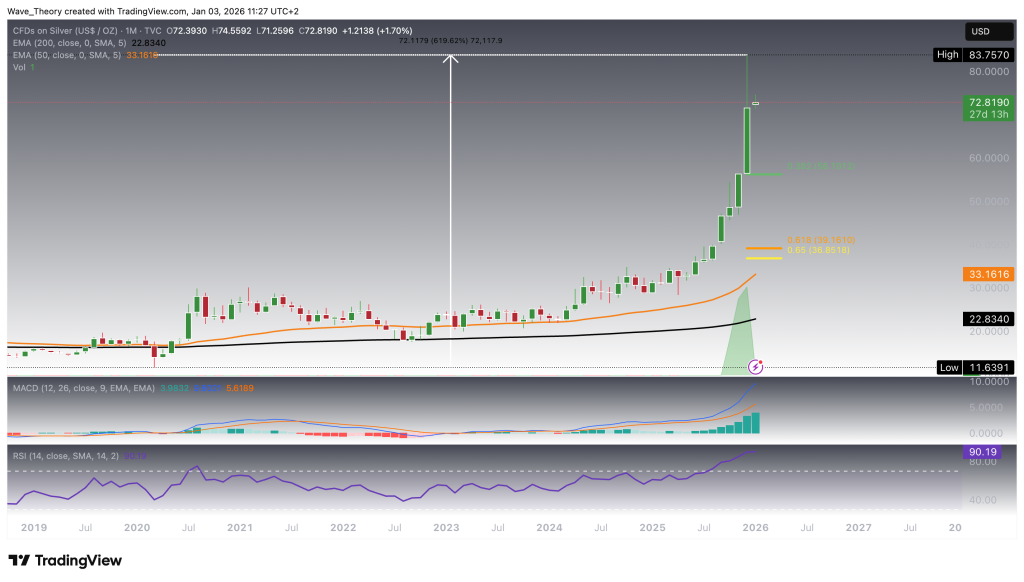Click the RSI value tag 90.19
Viewport: 1024px width, 582px height.
[981, 452]
